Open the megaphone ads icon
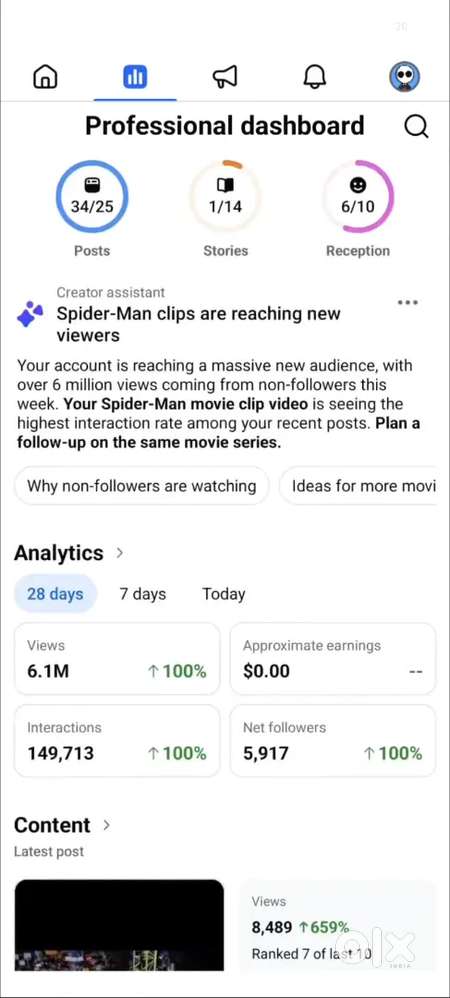 (225, 77)
